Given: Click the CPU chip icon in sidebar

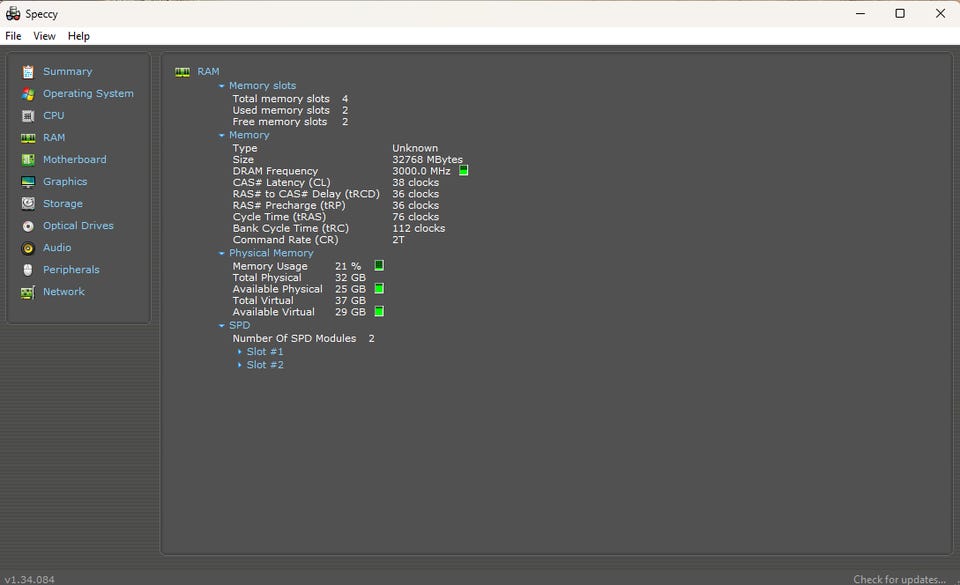Looking at the screenshot, I should tap(28, 116).
